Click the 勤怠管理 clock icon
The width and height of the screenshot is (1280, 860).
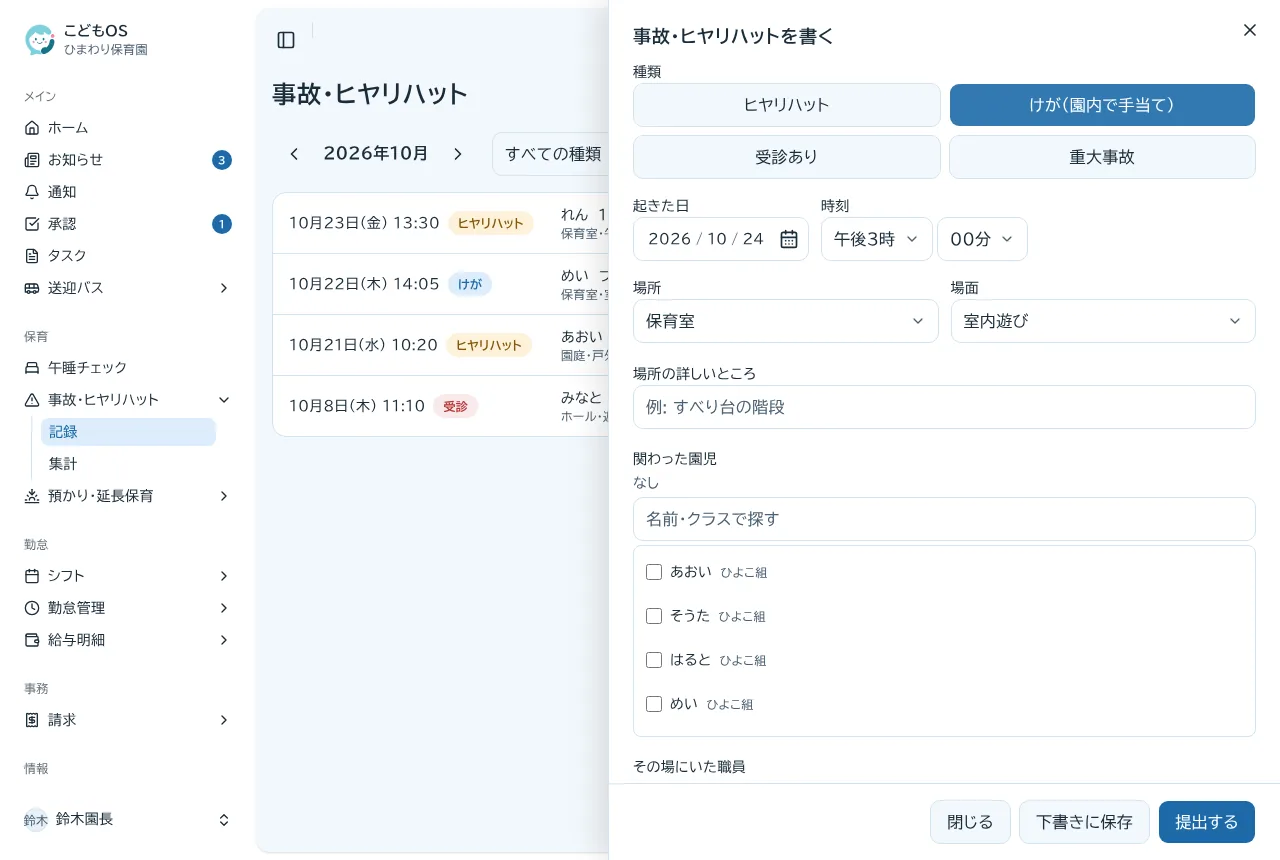click(x=32, y=608)
